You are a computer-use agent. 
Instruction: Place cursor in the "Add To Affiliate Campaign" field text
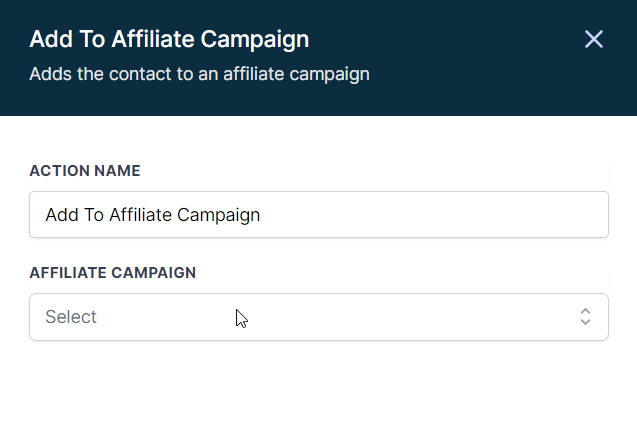point(153,215)
